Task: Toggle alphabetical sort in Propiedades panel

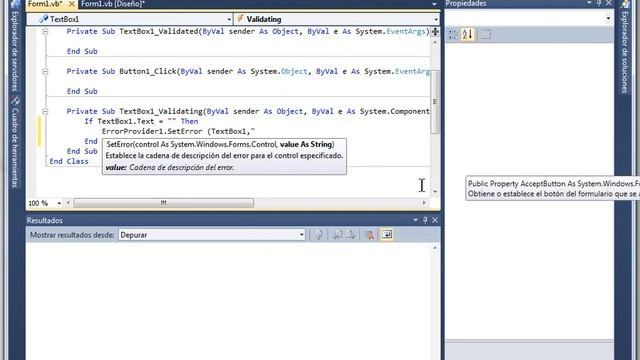Action: [x=468, y=35]
